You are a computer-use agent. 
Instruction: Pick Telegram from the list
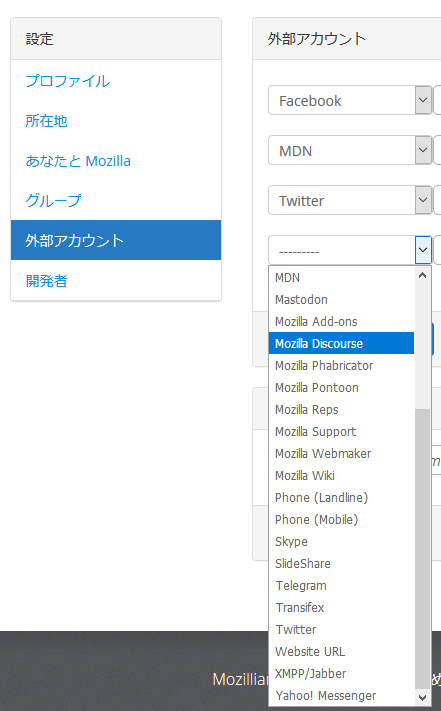(x=341, y=585)
